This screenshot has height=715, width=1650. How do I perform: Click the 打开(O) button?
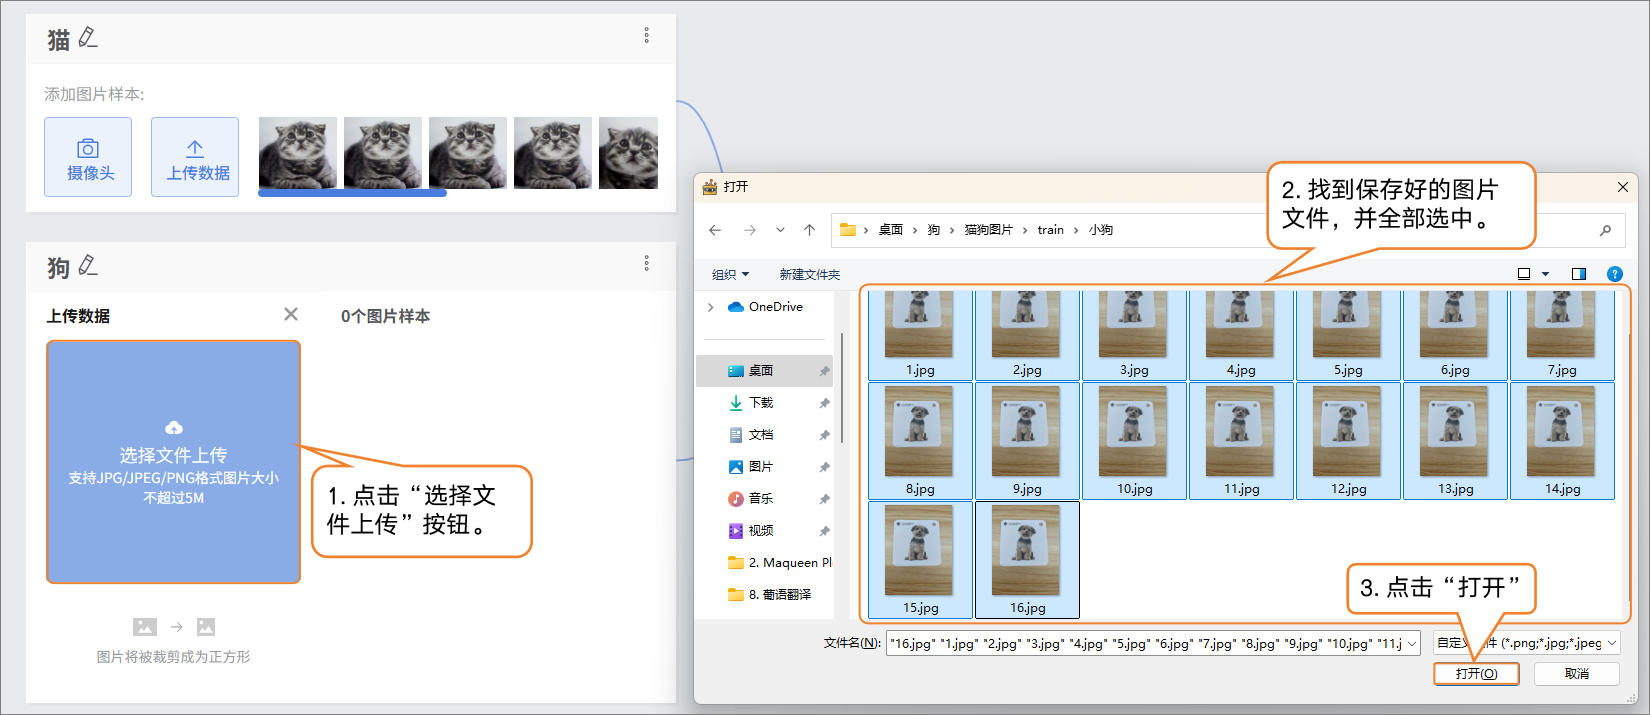click(1476, 674)
